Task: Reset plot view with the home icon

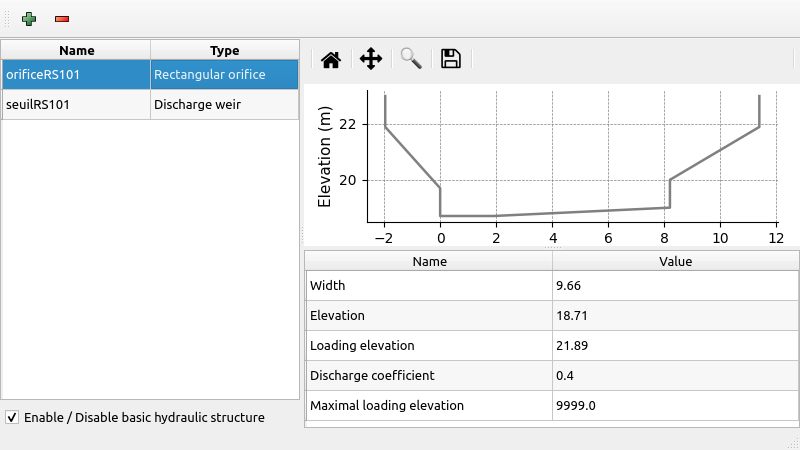Action: click(331, 59)
